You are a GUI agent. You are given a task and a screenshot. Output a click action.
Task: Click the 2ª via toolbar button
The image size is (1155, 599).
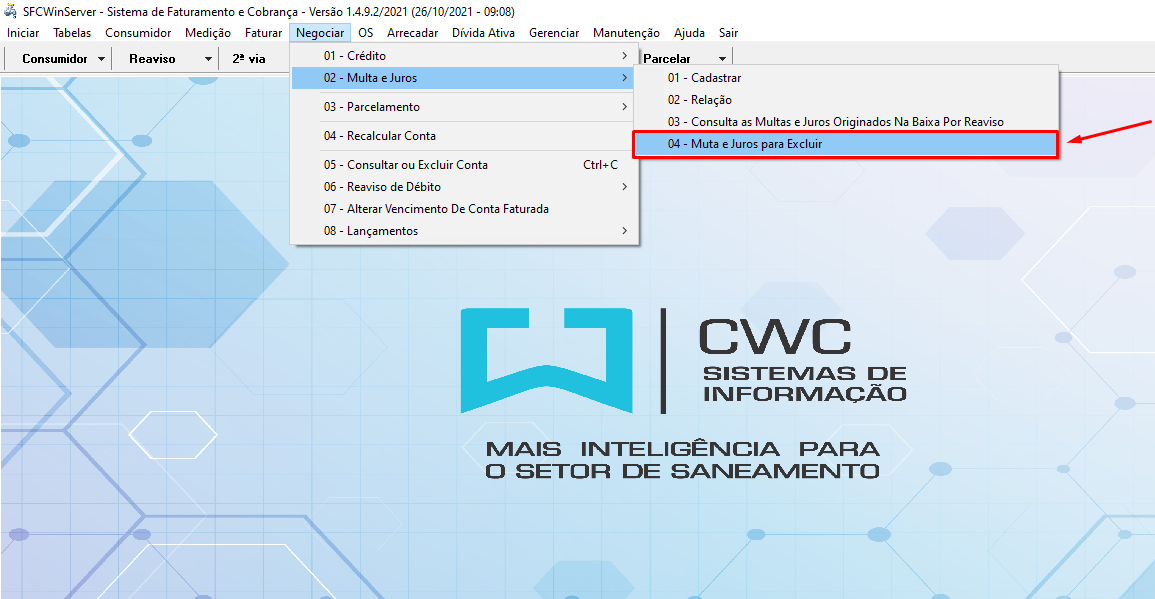249,59
